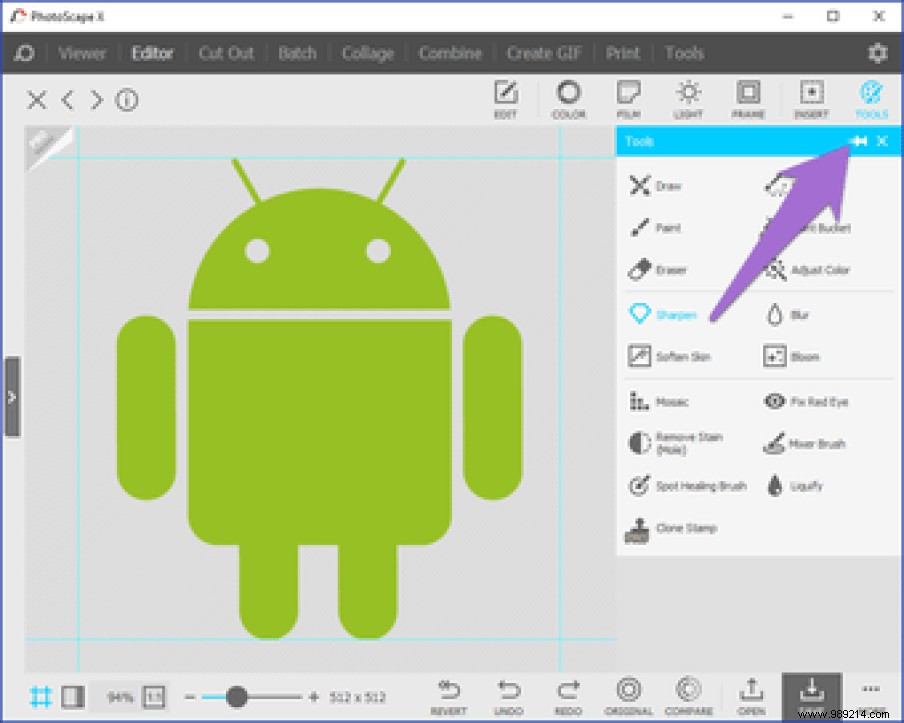Open the Color adjustments panel

568,99
